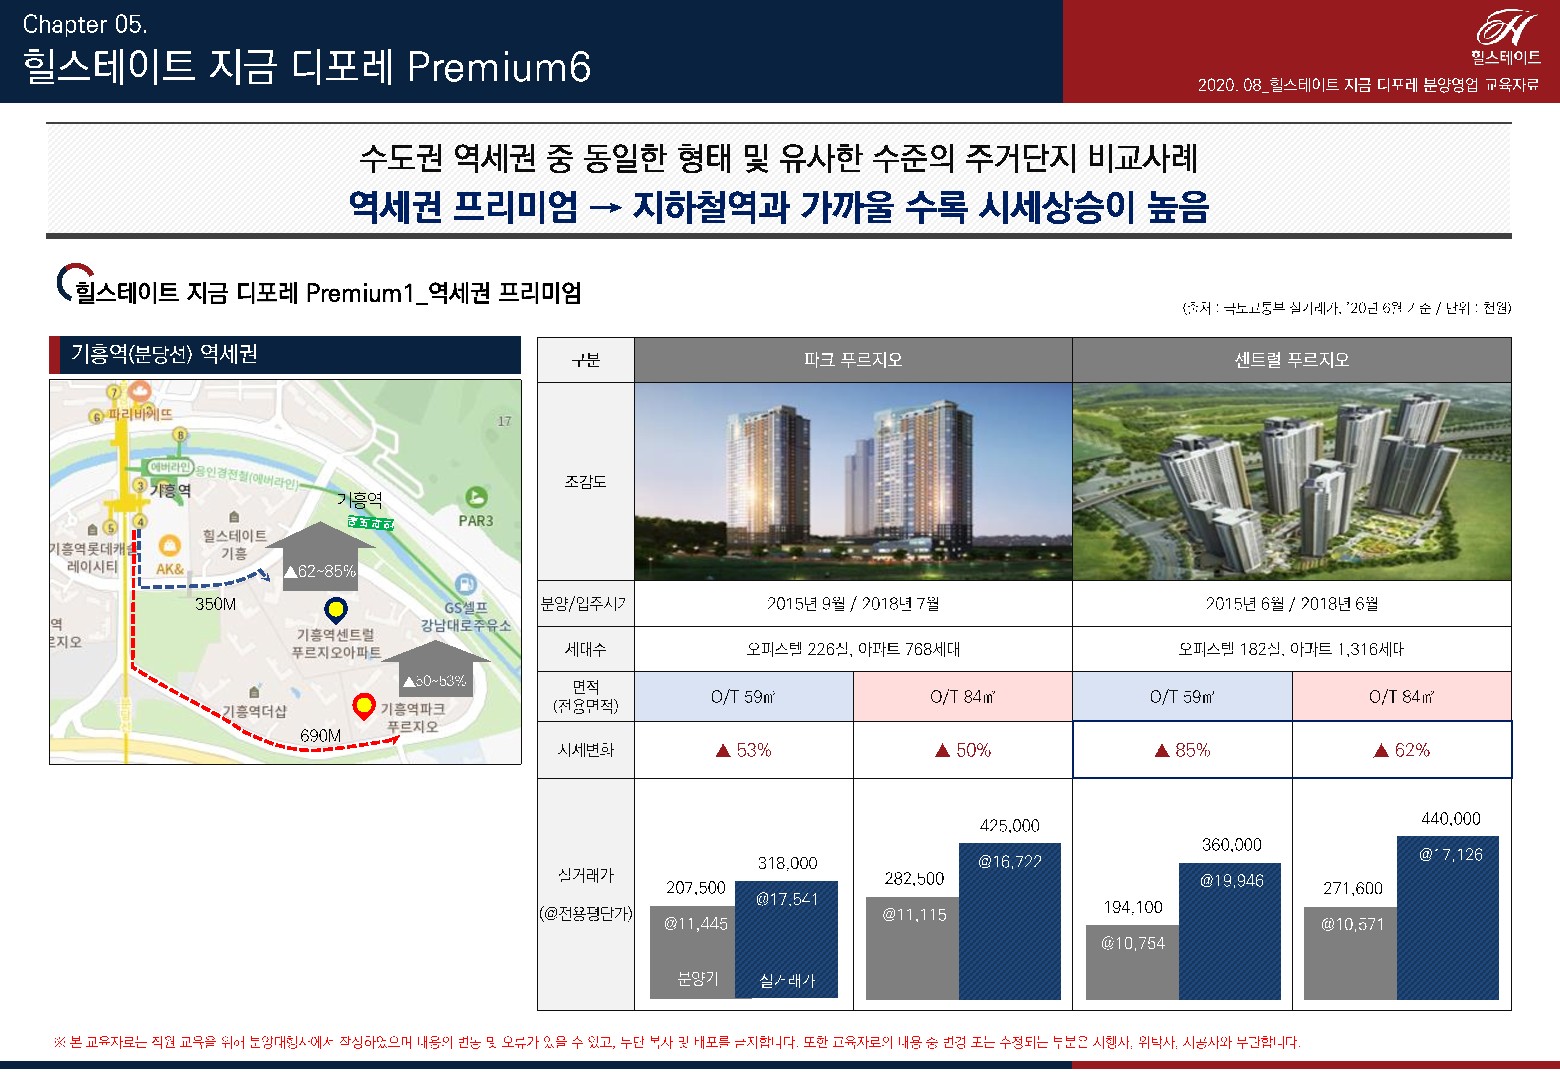This screenshot has height=1080, width=1560.
Task: Click the red triangle beside 85%
Action: coord(1161,750)
